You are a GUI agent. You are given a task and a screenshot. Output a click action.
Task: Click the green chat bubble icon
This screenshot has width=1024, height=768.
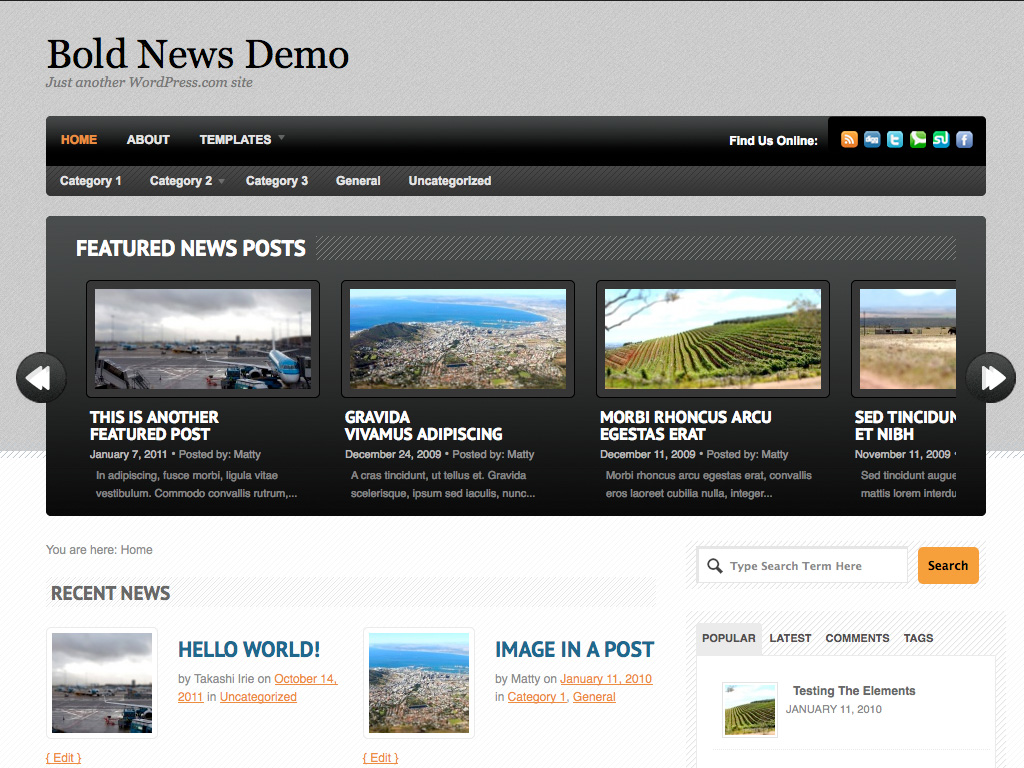coord(918,140)
